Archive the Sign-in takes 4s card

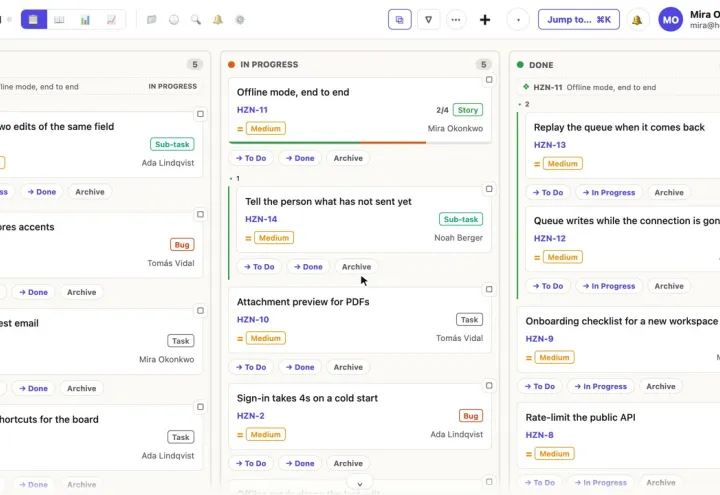348,463
